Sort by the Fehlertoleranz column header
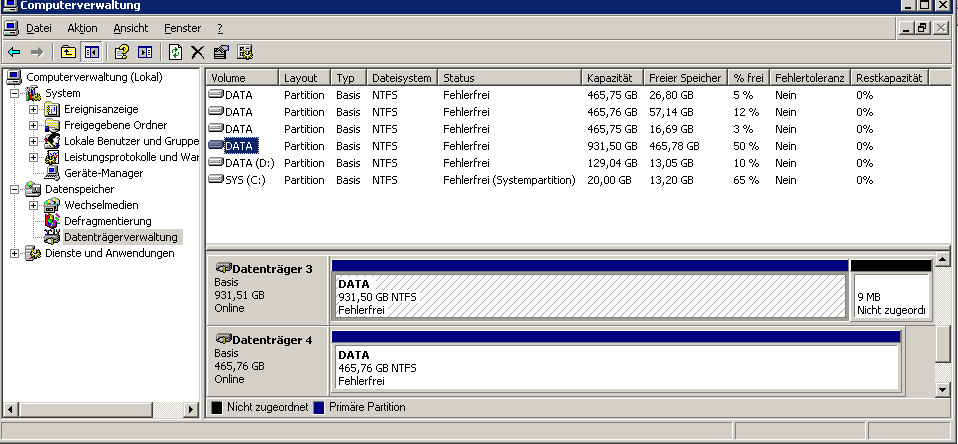 click(x=810, y=78)
